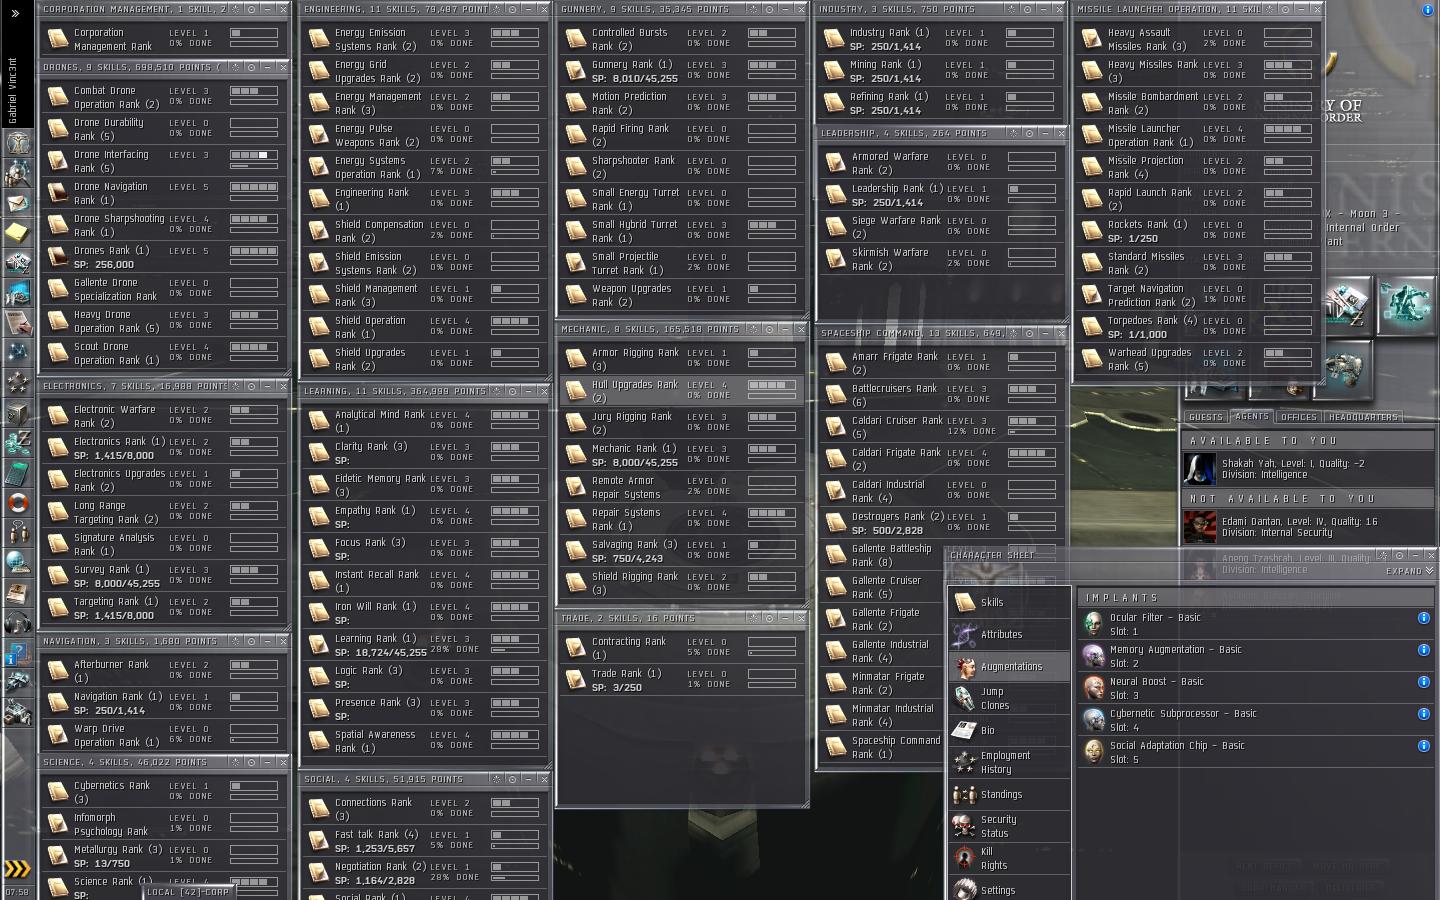The width and height of the screenshot is (1440, 900).
Task: Show info for Neural Boost - Basic implant
Action: [x=1424, y=682]
